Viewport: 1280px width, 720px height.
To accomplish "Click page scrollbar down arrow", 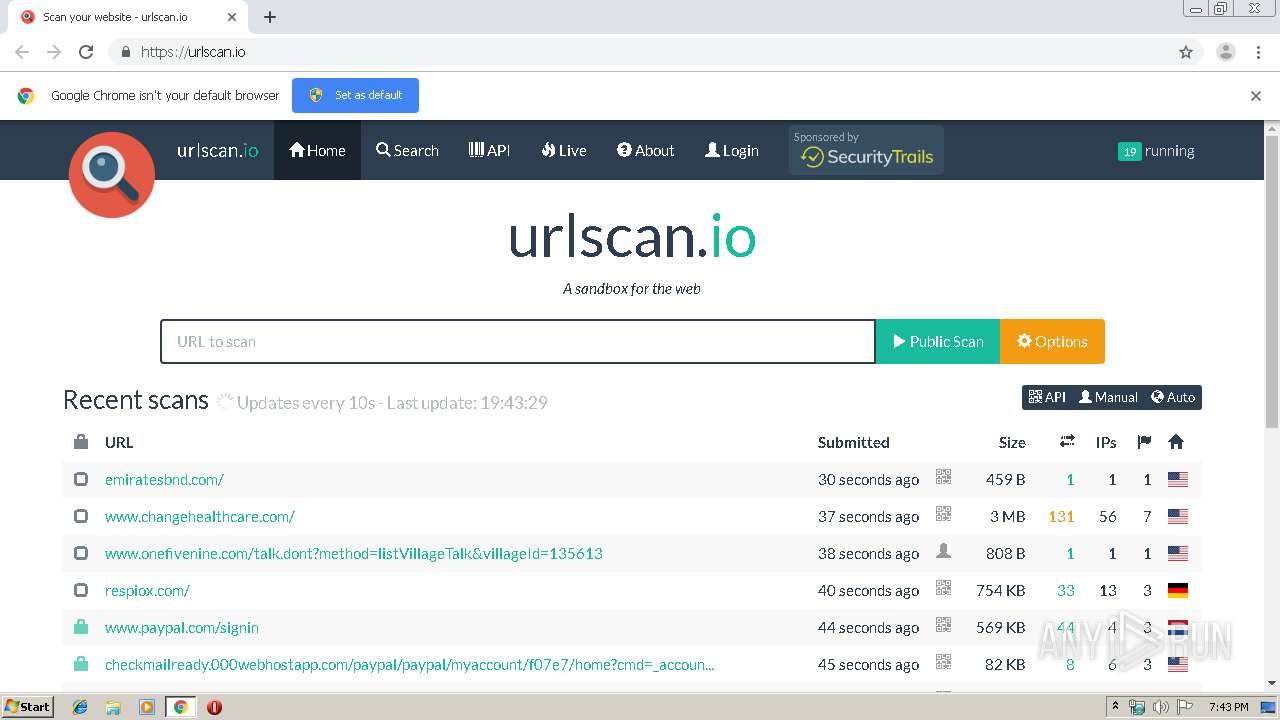I will 1272,684.
